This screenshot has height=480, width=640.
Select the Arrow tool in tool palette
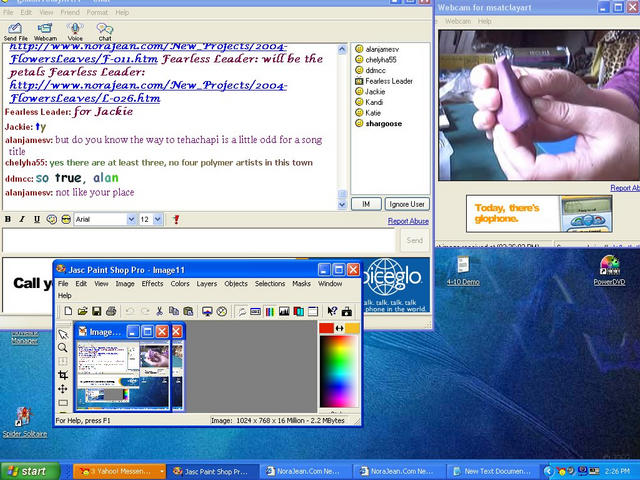(x=63, y=334)
